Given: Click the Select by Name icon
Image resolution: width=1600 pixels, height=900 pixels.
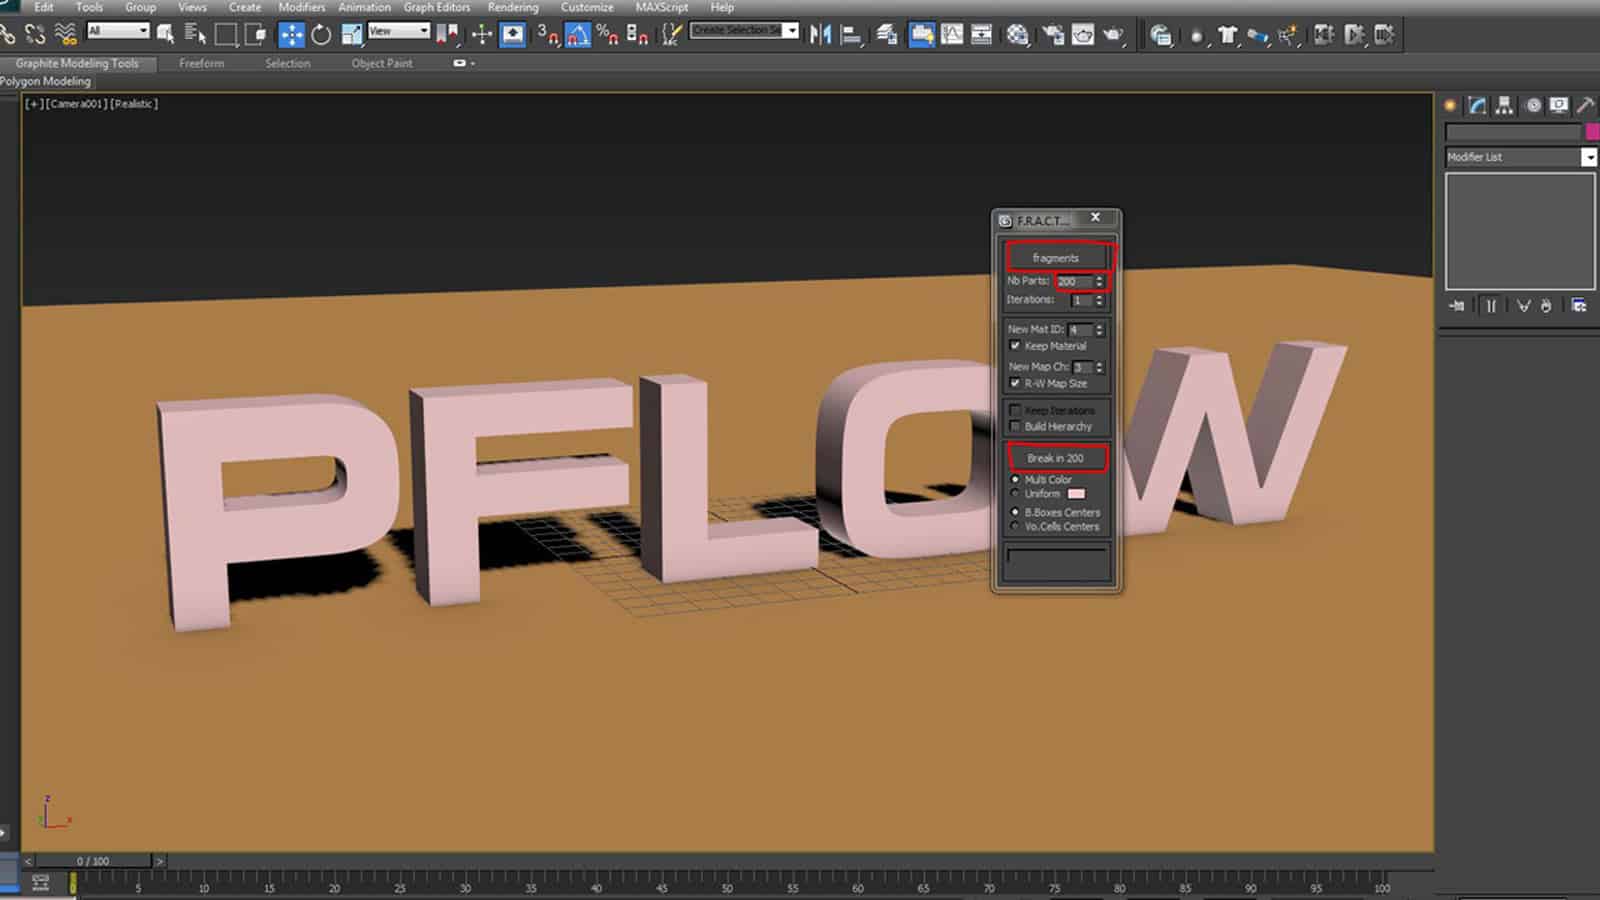Looking at the screenshot, I should tap(195, 33).
